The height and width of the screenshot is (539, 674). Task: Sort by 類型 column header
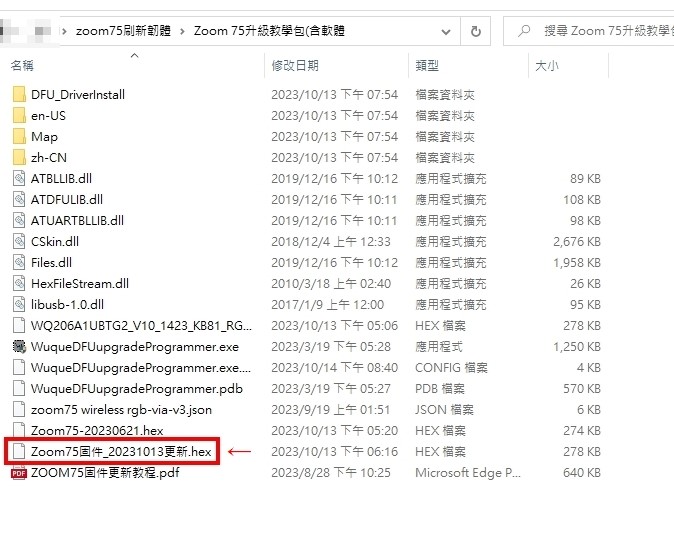coord(427,66)
